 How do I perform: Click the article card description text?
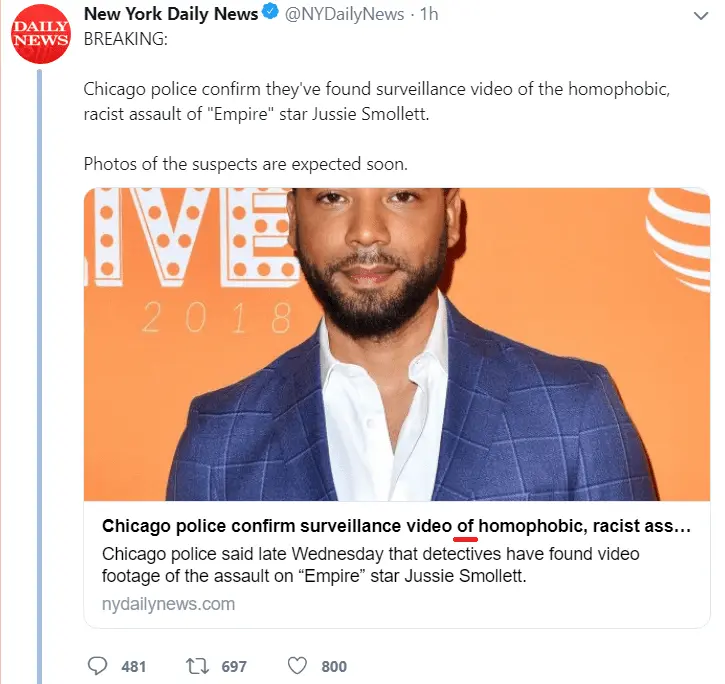pyautogui.click(x=370, y=565)
